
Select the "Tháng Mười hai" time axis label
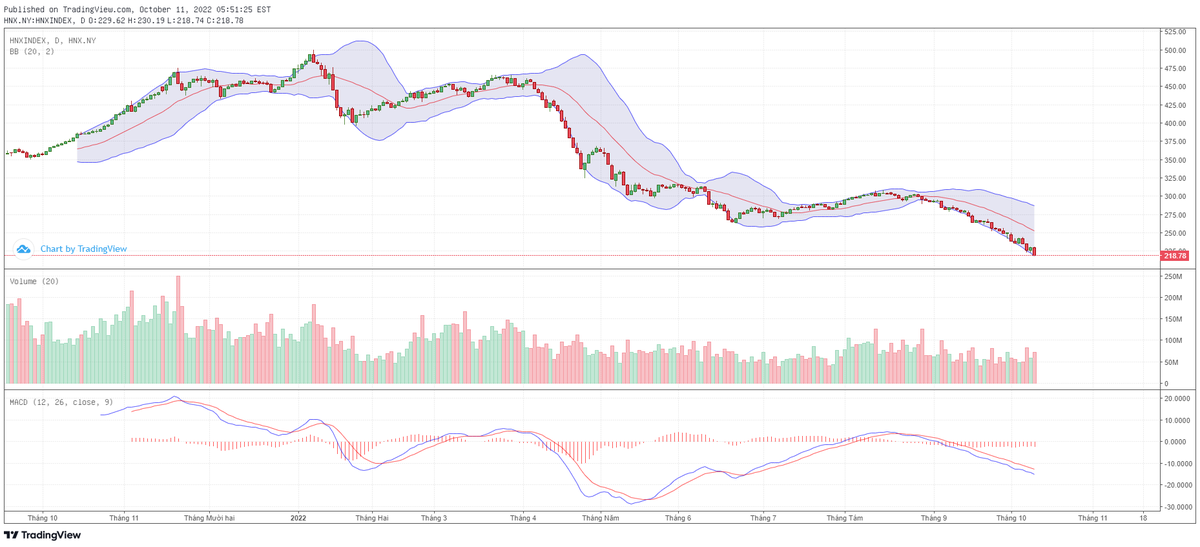point(209,518)
